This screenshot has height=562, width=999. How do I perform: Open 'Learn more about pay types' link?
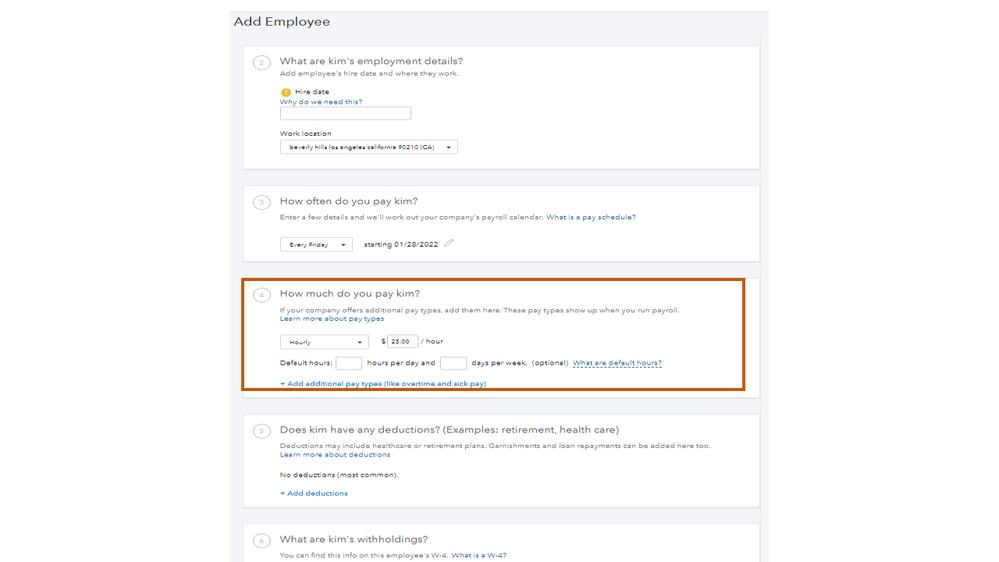(x=332, y=319)
